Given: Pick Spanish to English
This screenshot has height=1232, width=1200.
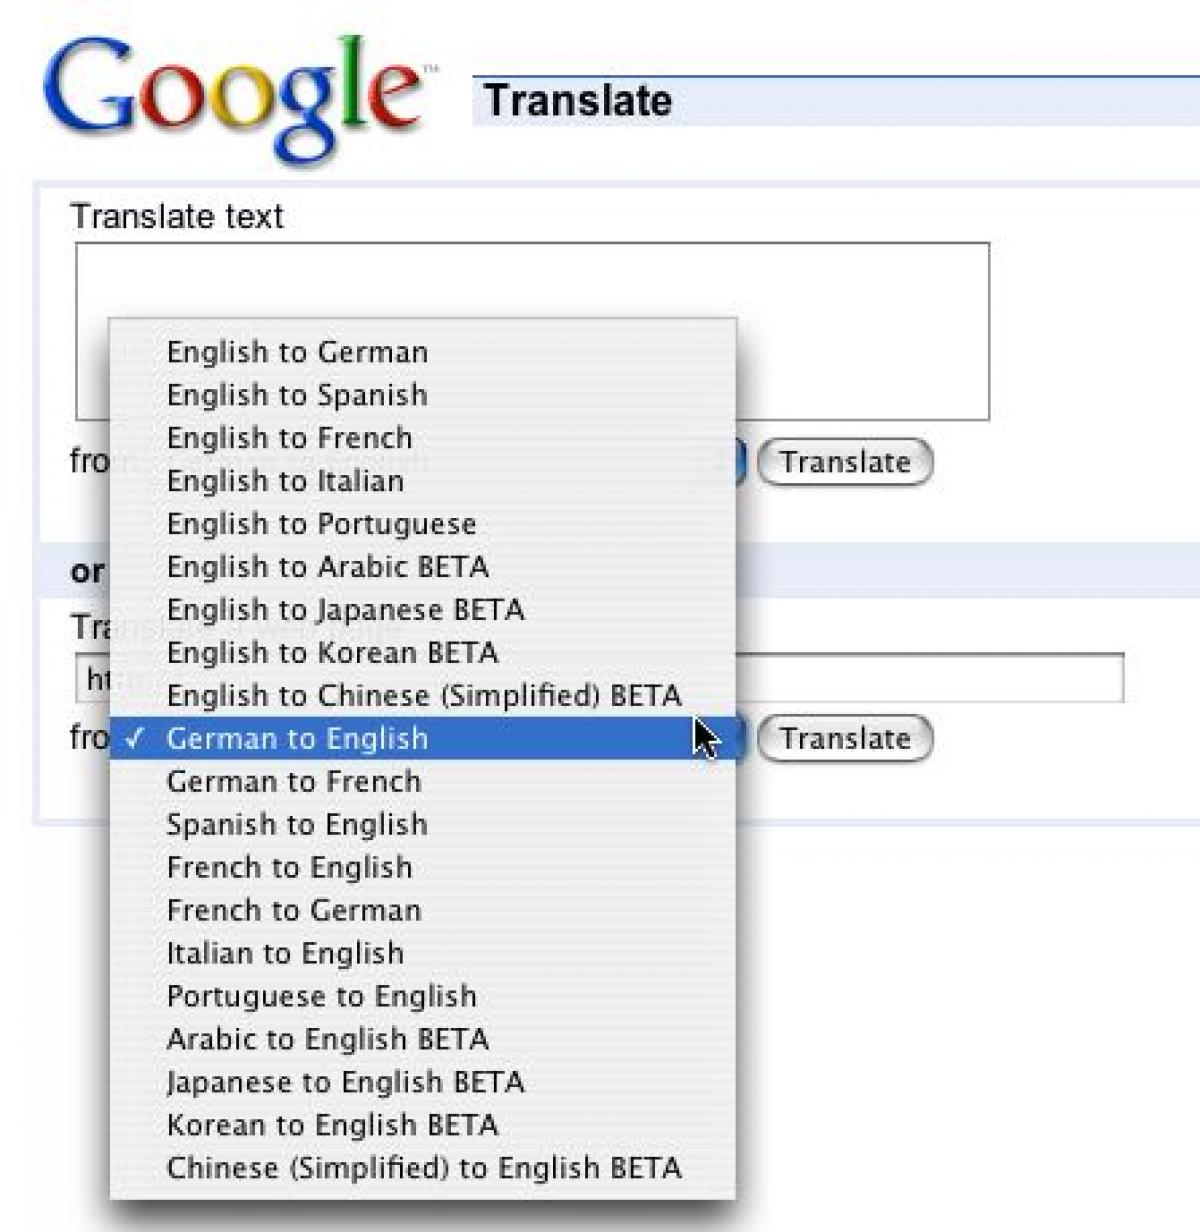Looking at the screenshot, I should pos(297,825).
